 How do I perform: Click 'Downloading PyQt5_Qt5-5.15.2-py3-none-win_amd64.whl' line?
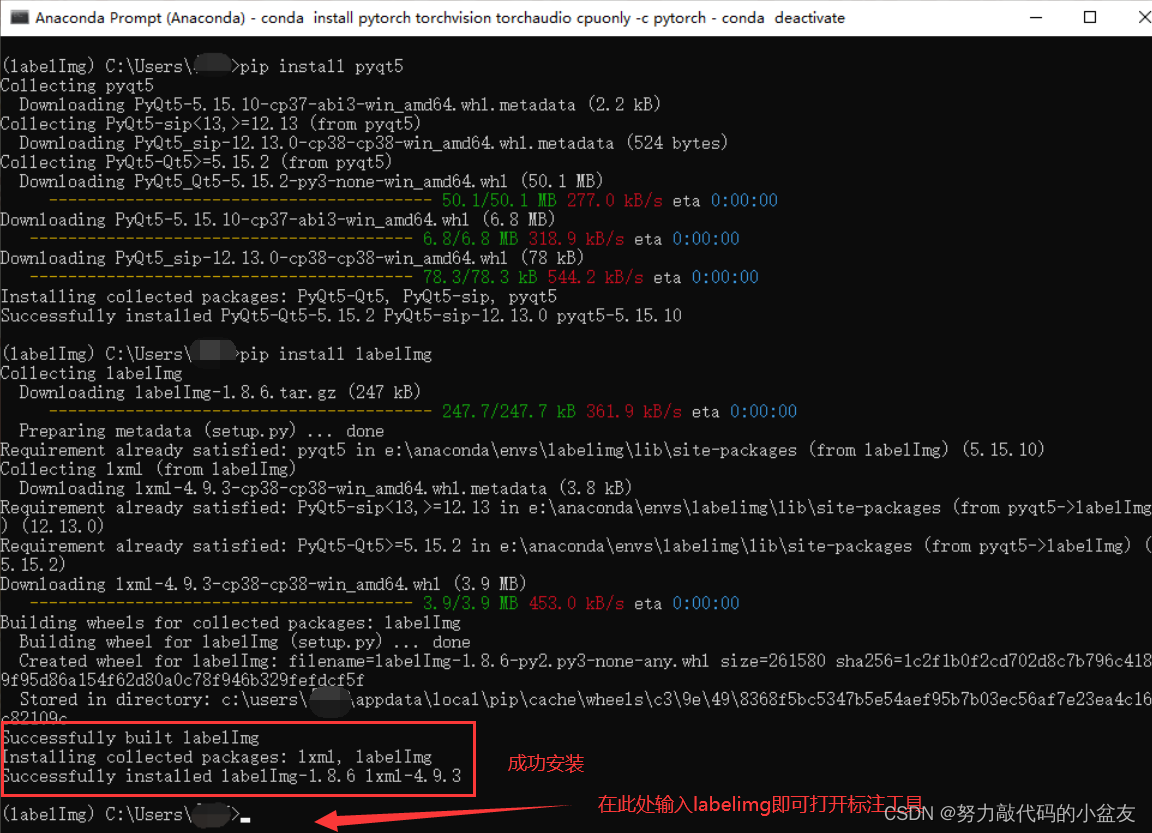311,181
